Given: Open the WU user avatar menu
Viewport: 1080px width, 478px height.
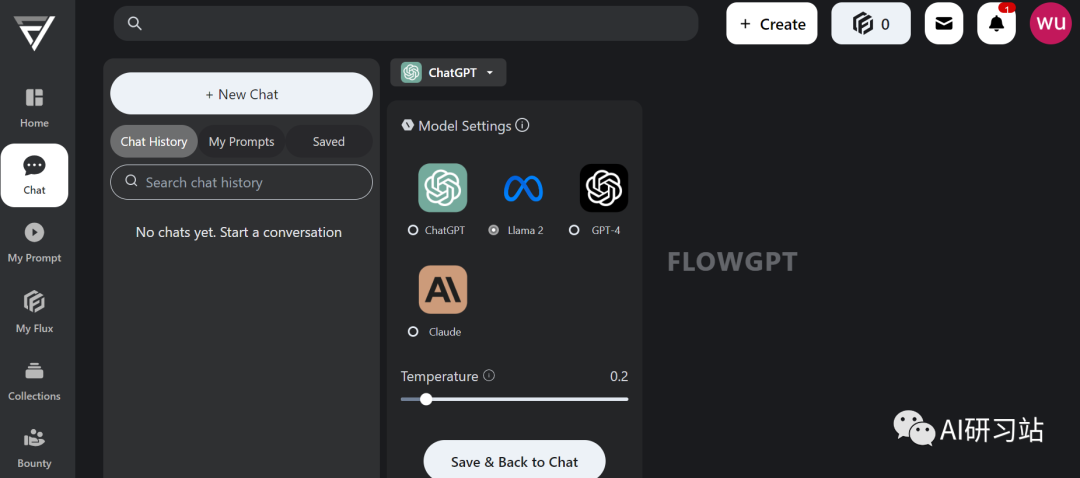Looking at the screenshot, I should click(x=1051, y=23).
